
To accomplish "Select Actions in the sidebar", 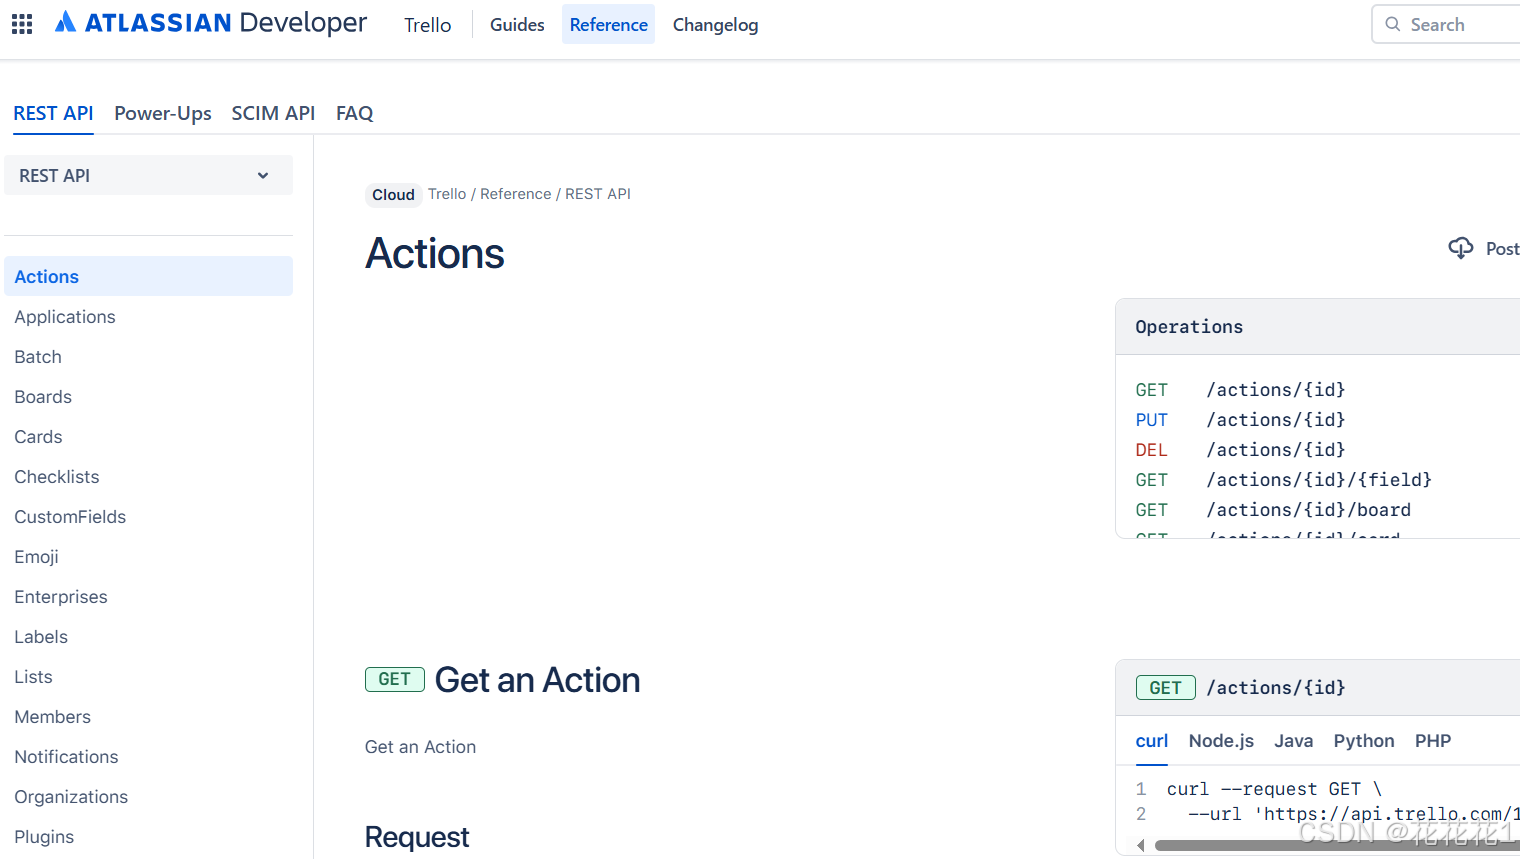I will [x=149, y=276].
